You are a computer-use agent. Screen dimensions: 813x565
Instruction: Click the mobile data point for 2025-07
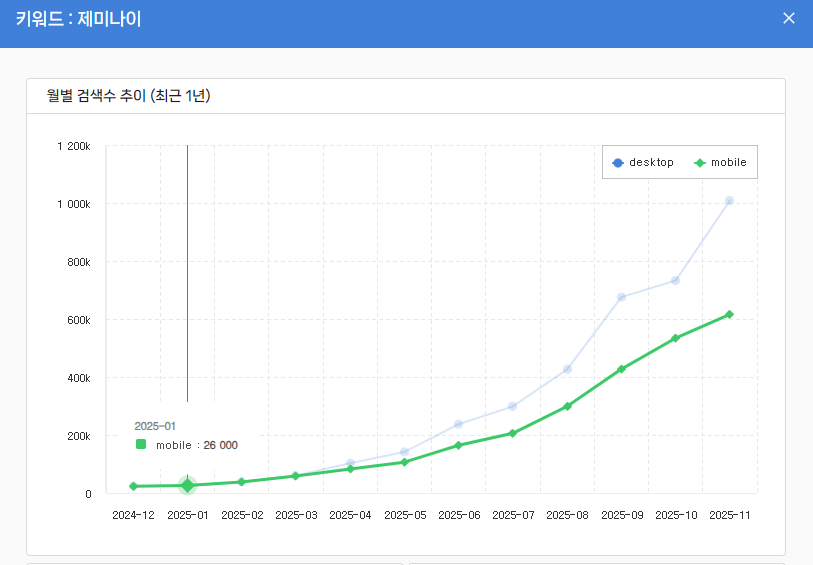click(512, 433)
